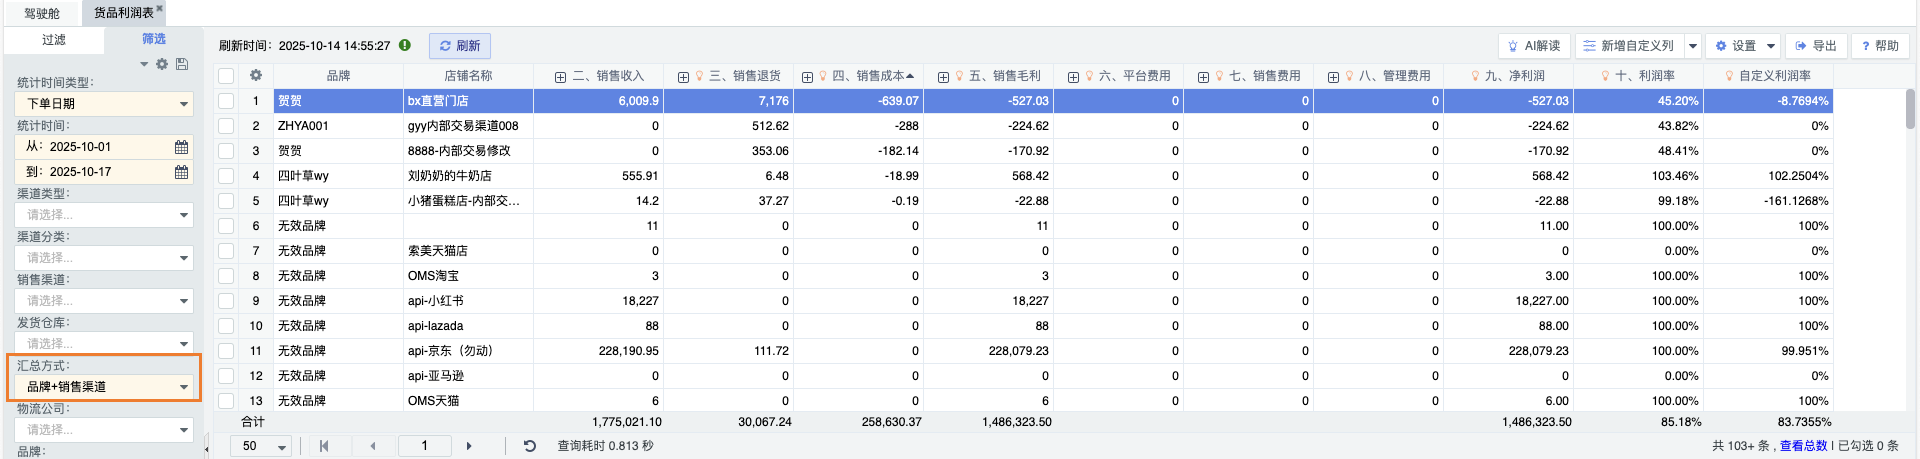Select the checkbox for row 11 api-京东
This screenshot has width=1920, height=459.
(x=226, y=351)
